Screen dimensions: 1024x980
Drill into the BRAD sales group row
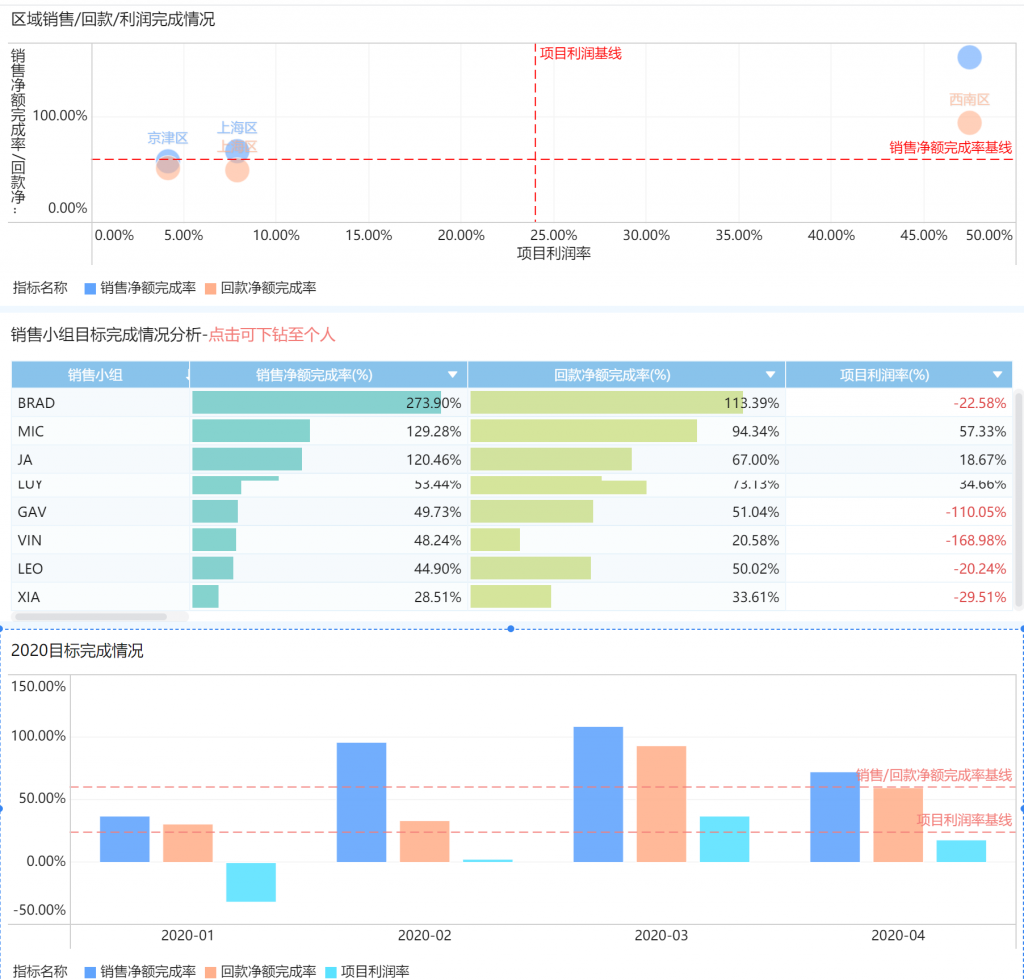pyautogui.click(x=511, y=403)
